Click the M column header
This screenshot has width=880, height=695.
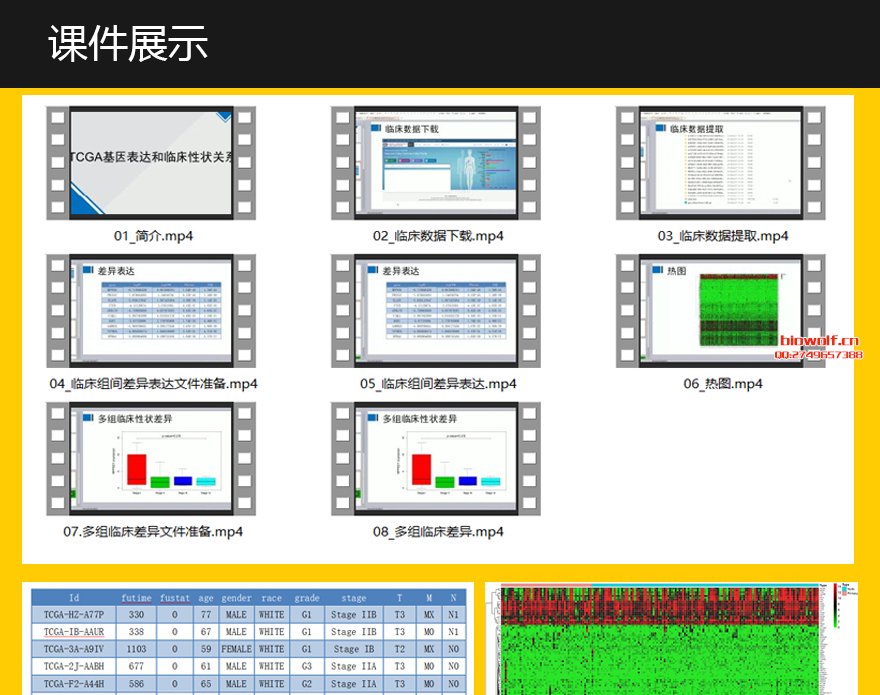pos(429,598)
